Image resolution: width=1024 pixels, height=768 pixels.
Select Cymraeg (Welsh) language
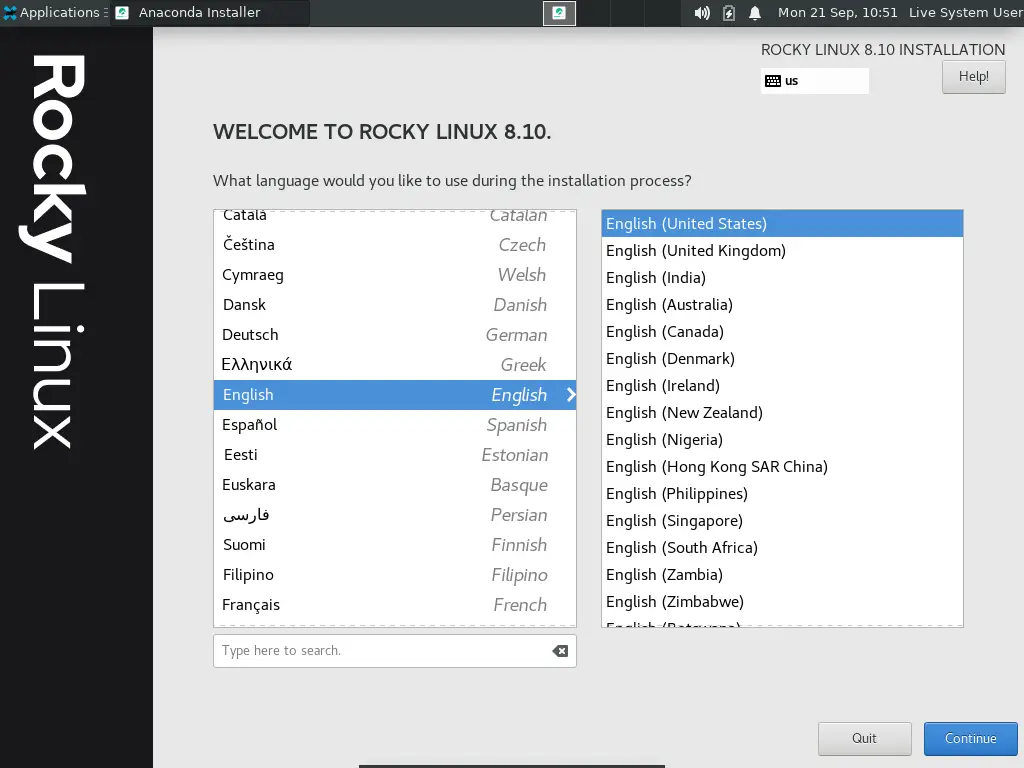point(394,275)
